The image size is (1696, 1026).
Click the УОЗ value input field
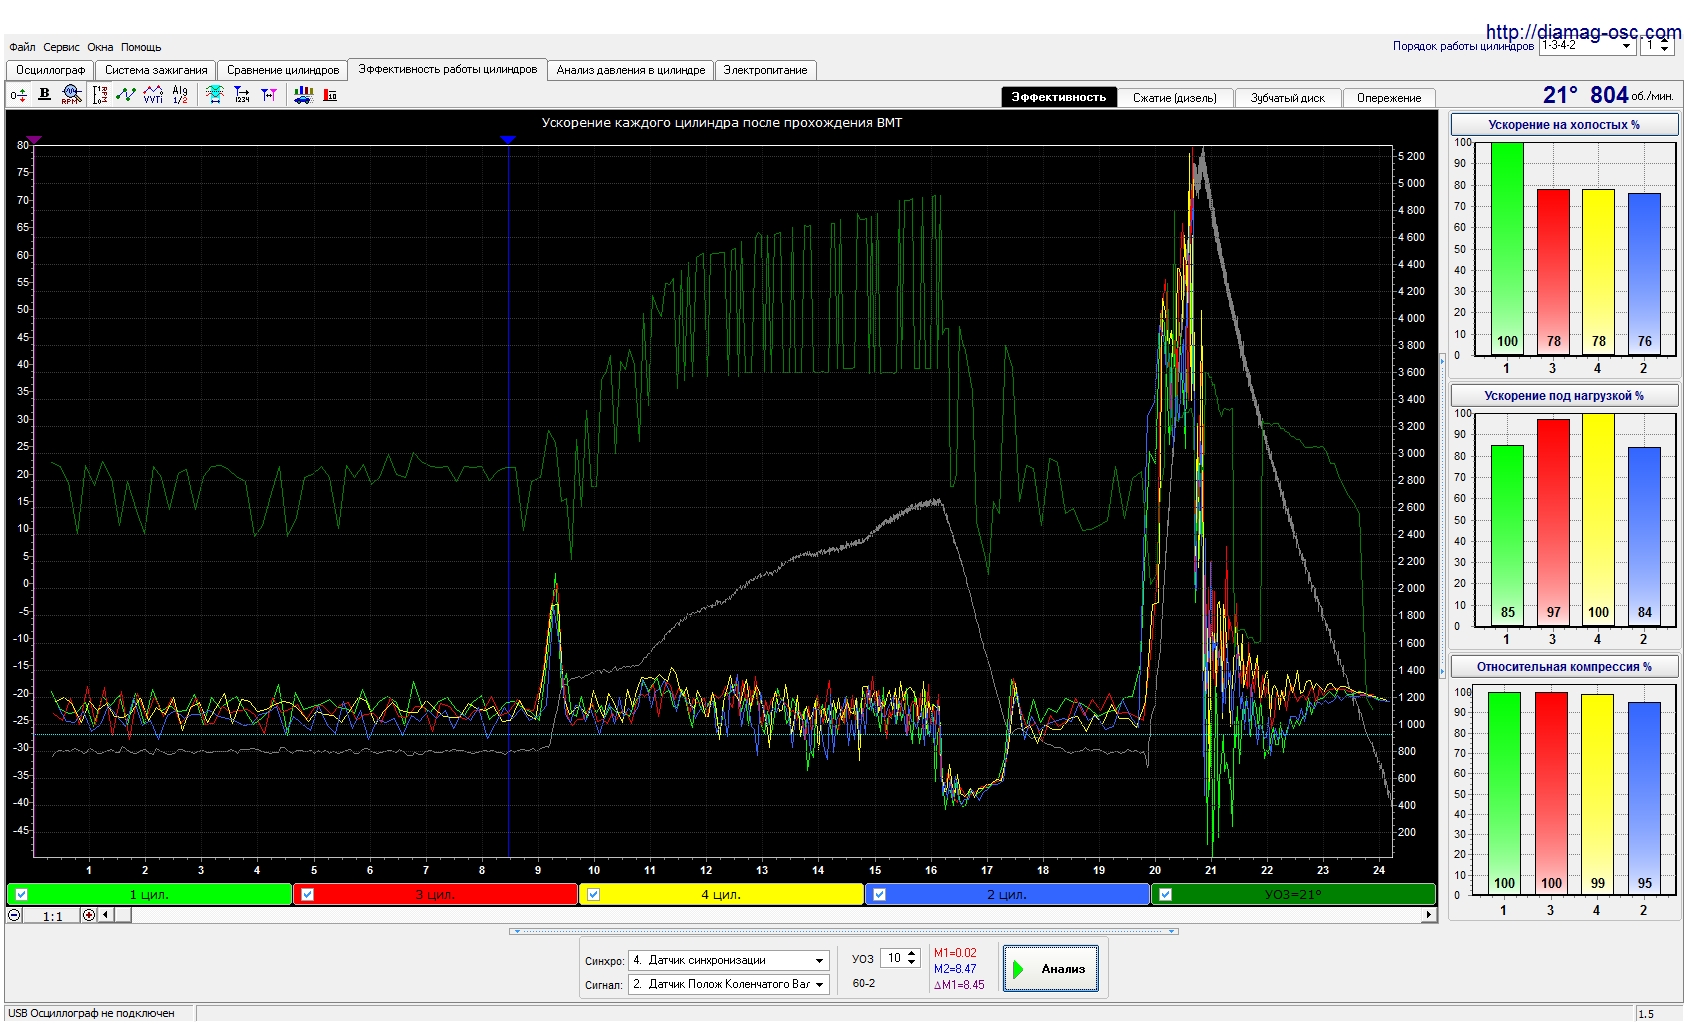(892, 959)
